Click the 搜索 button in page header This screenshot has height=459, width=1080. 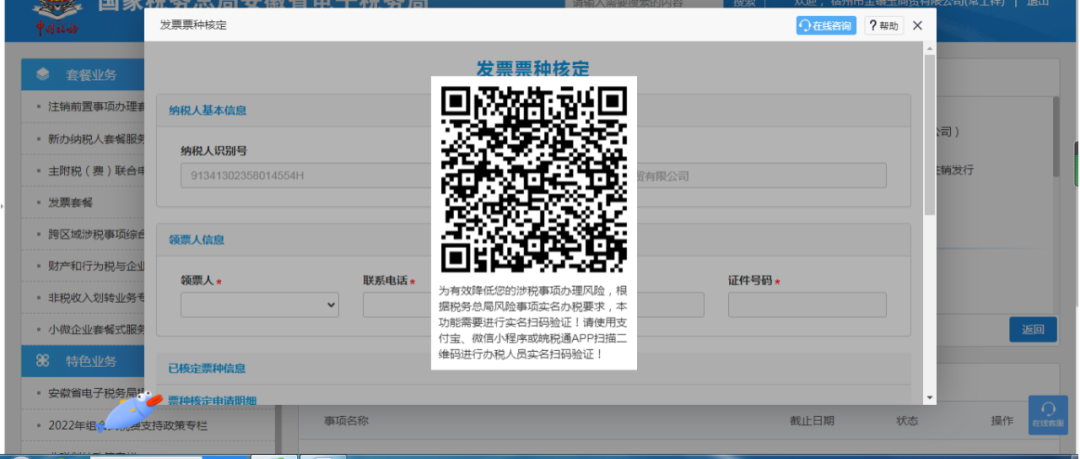744,3
